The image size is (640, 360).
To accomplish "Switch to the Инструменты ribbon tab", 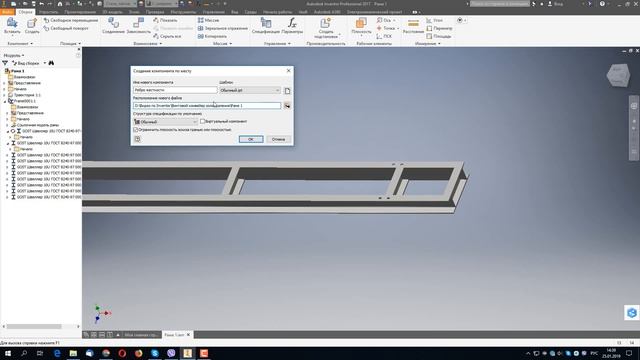I will [183, 12].
